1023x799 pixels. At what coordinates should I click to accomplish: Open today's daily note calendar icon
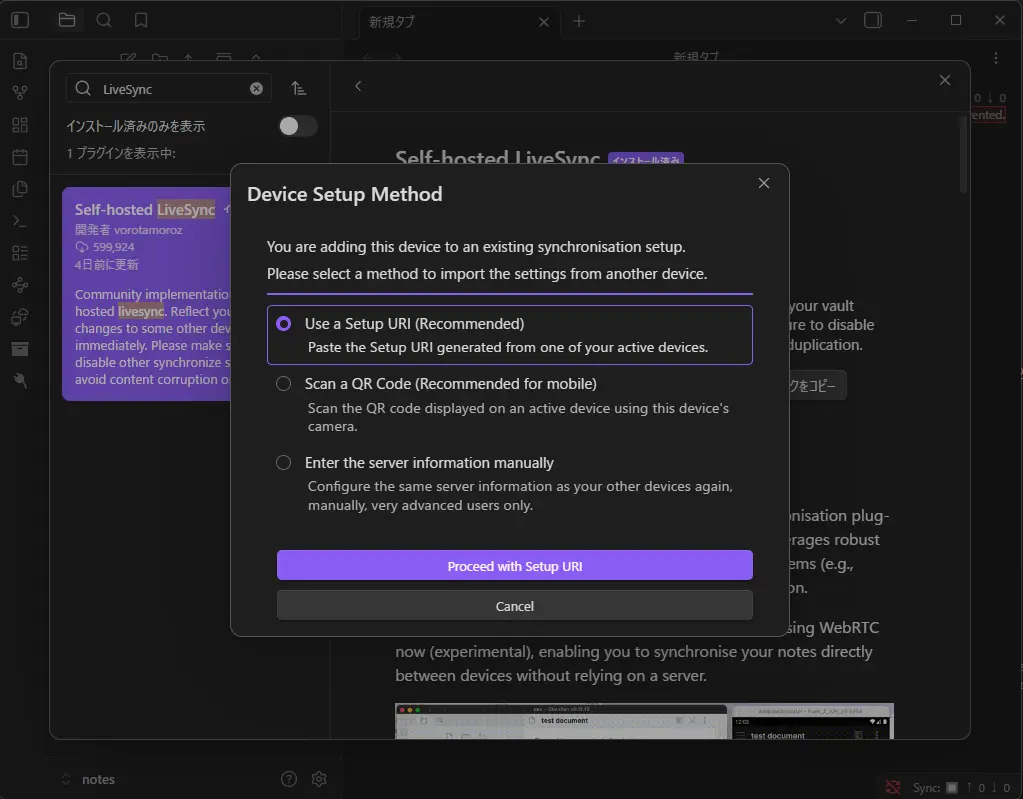[x=20, y=157]
